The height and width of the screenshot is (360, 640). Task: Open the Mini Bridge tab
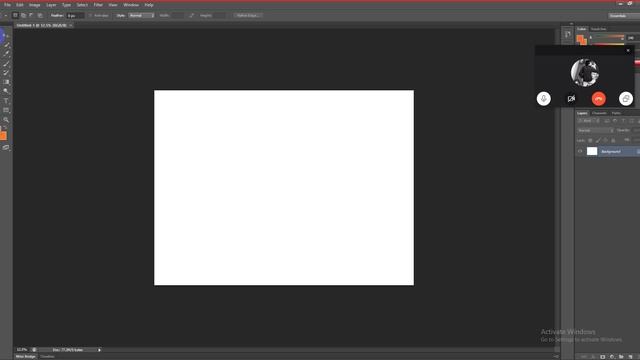tap(25, 357)
